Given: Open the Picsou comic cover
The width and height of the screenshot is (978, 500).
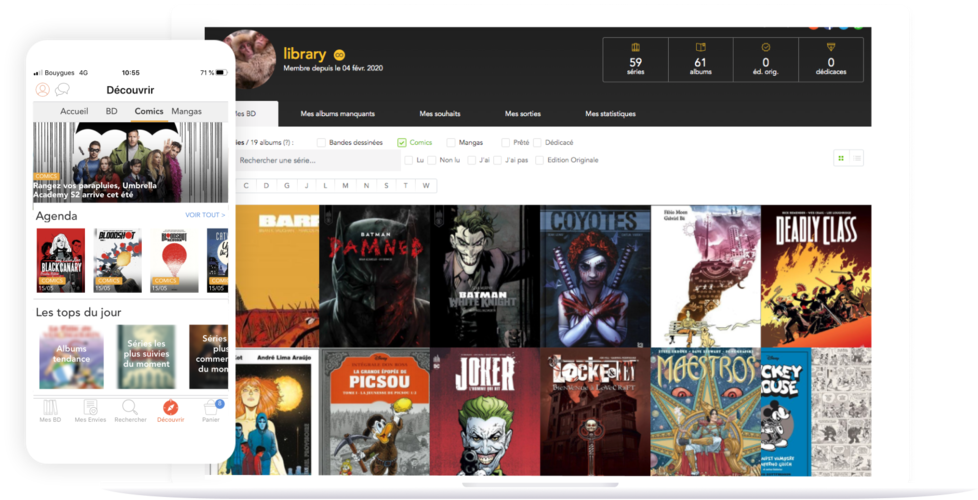Looking at the screenshot, I should coord(375,412).
